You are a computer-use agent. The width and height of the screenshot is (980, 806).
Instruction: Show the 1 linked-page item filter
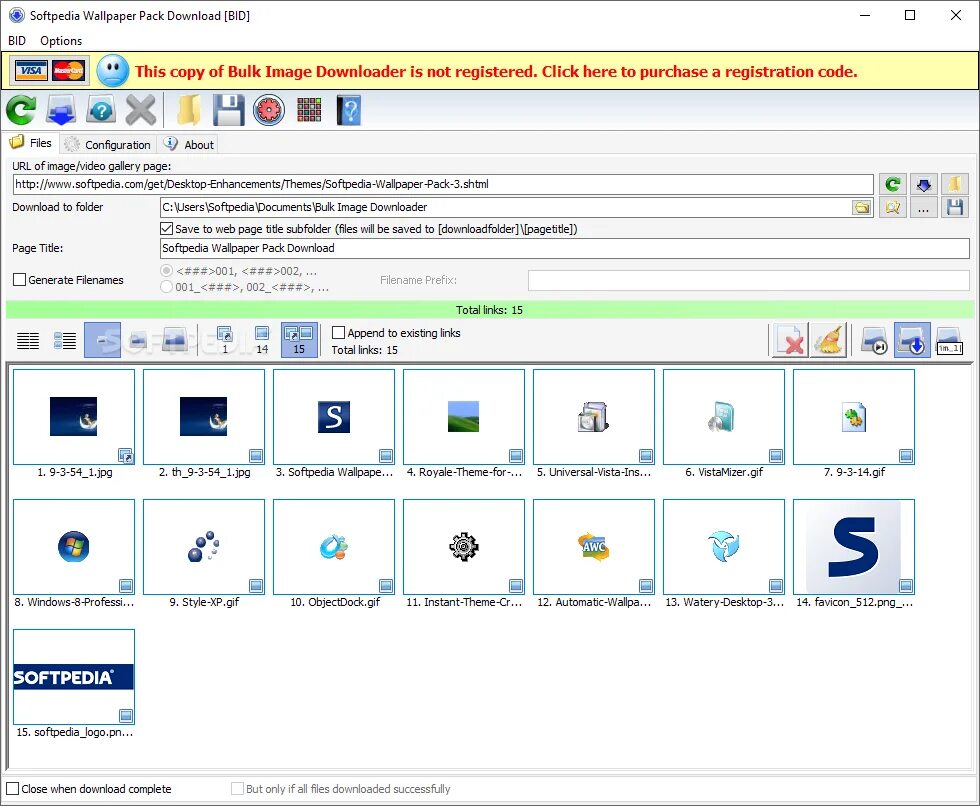click(x=225, y=341)
